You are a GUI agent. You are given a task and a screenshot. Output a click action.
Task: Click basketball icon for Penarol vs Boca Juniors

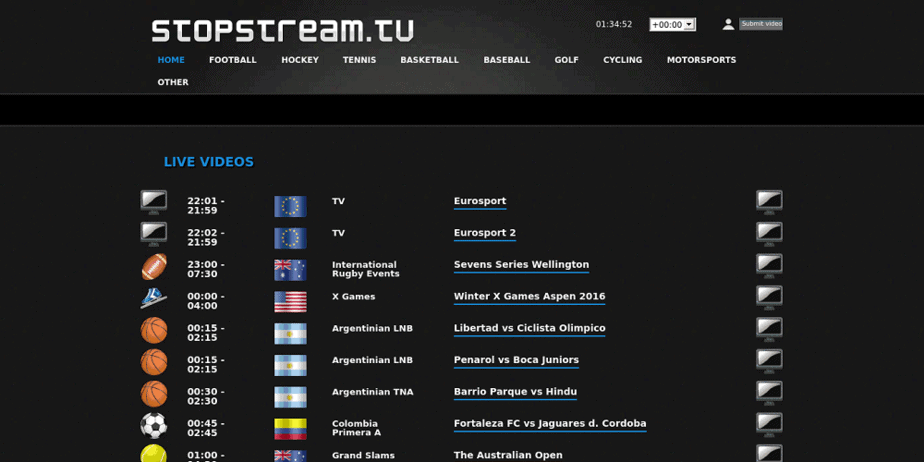point(154,362)
